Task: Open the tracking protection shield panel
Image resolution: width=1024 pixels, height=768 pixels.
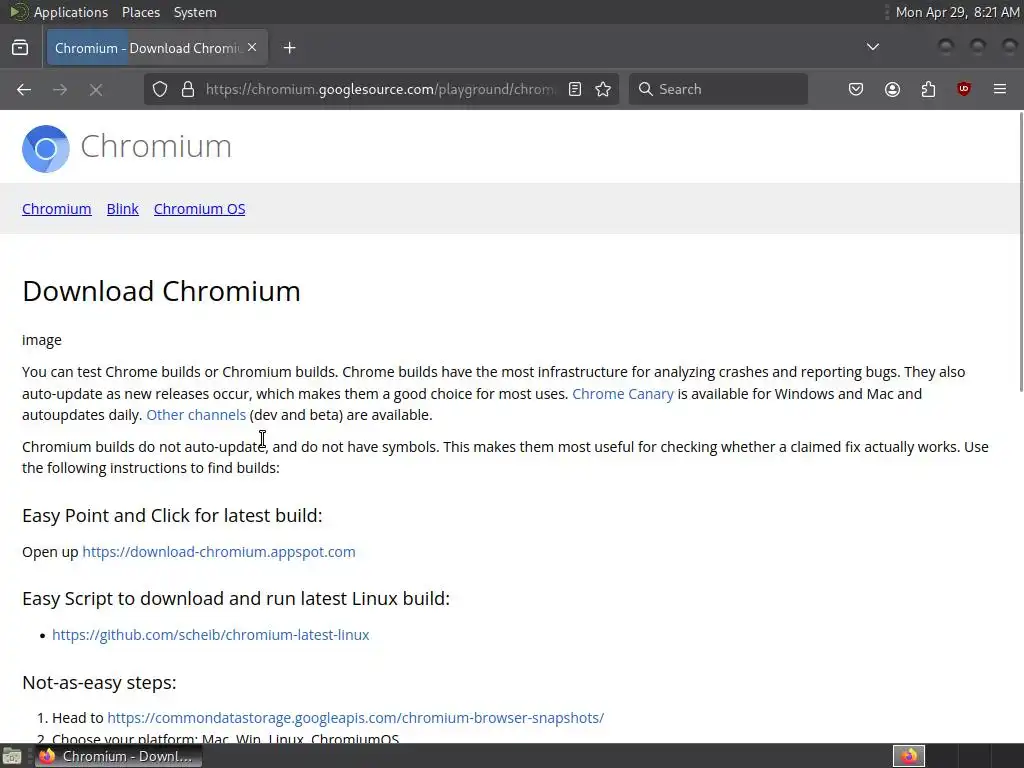Action: (x=160, y=89)
